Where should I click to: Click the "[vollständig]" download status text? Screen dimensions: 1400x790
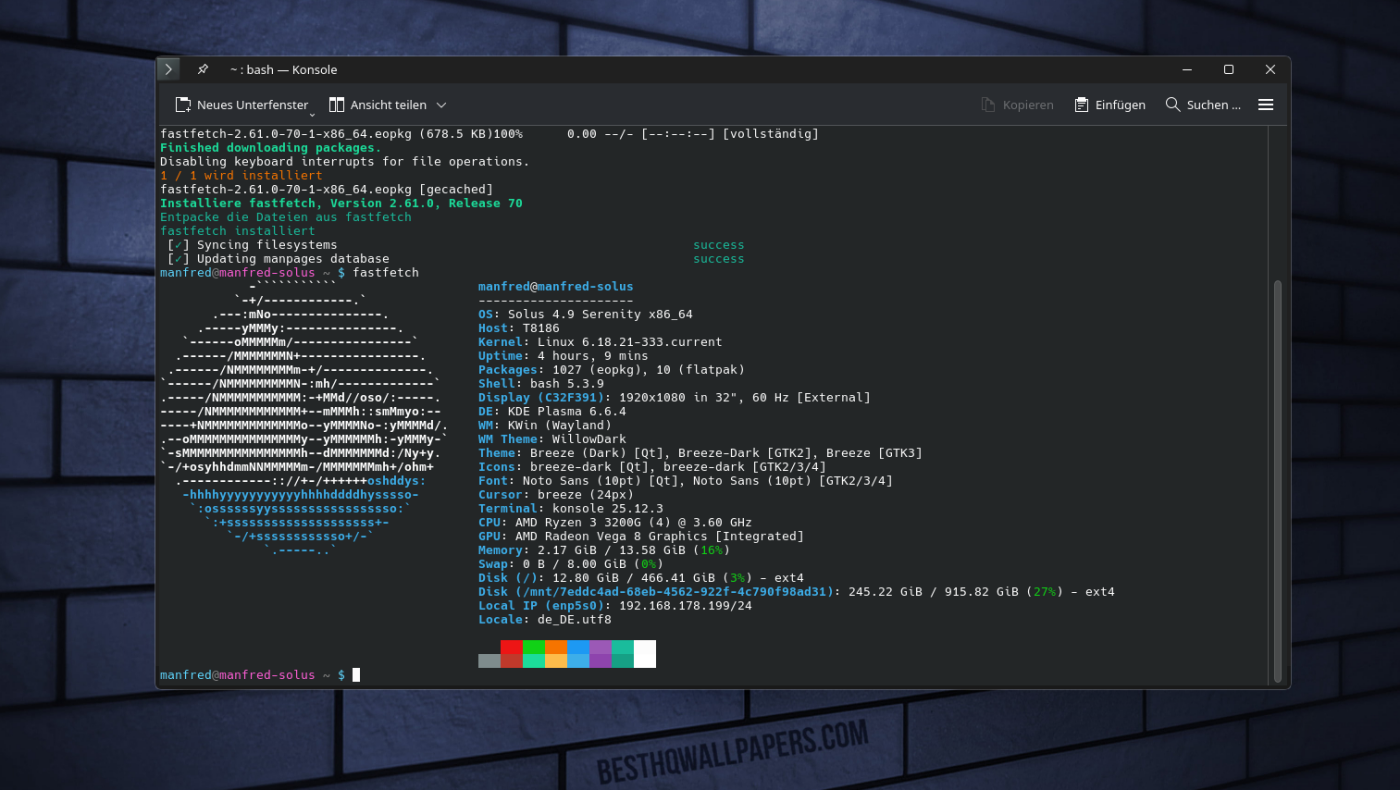tap(771, 134)
